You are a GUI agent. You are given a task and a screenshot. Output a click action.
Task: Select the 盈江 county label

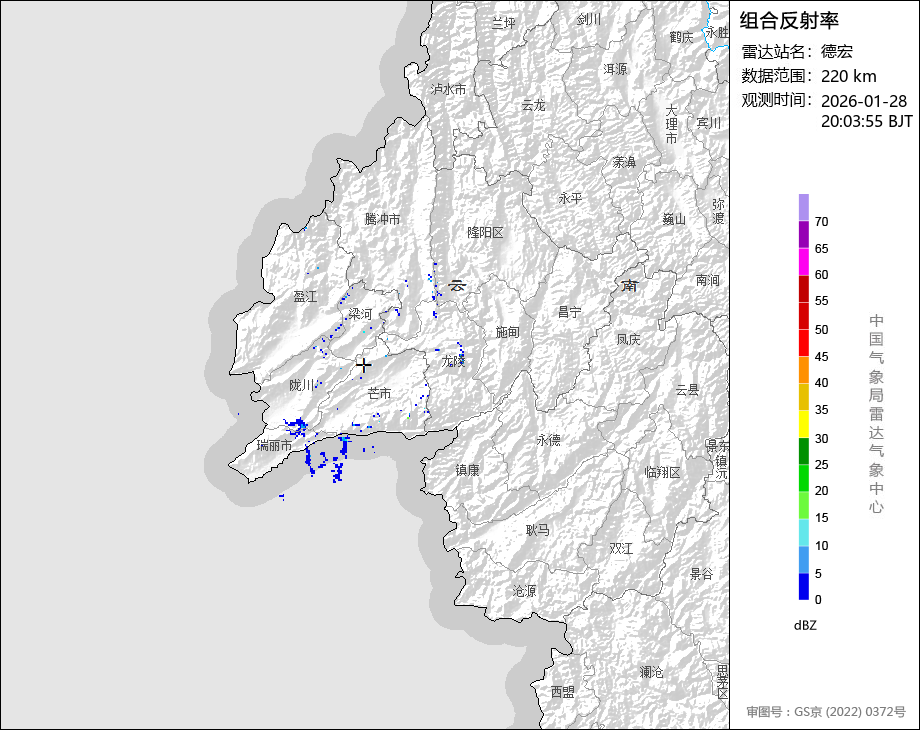pos(305,297)
